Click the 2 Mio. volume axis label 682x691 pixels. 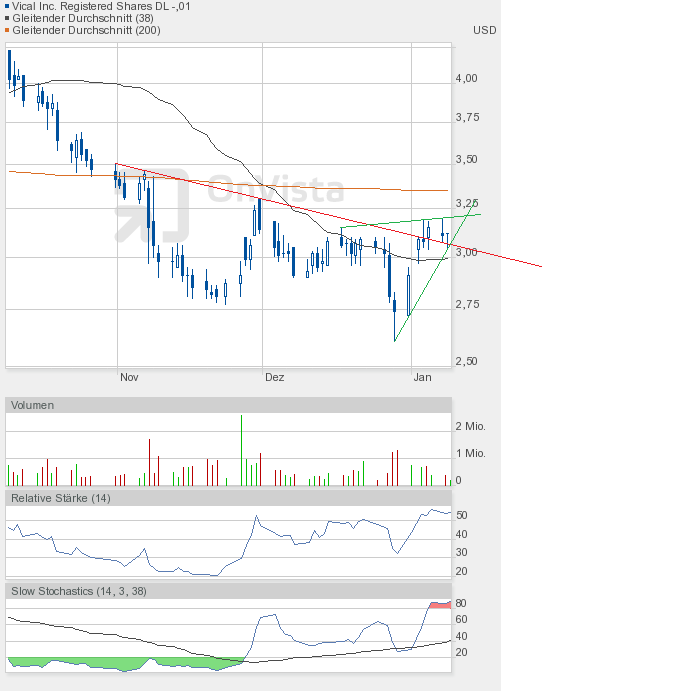[x=470, y=427]
